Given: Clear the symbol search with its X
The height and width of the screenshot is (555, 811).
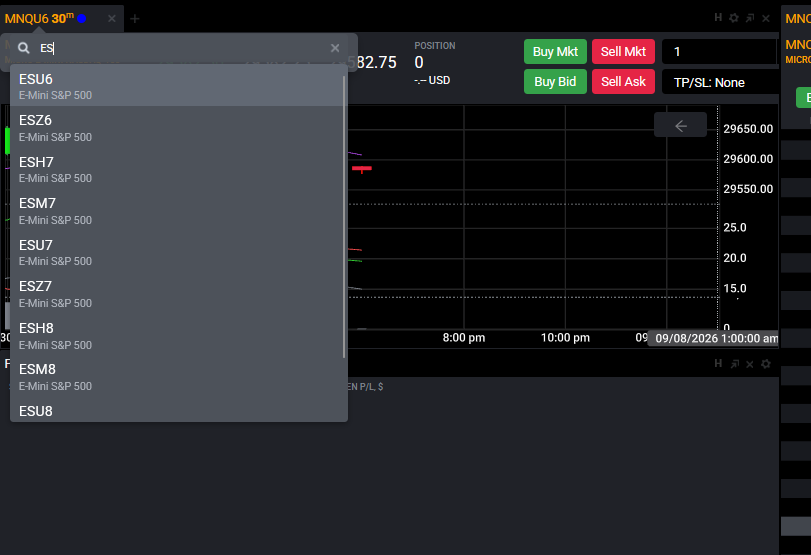Looking at the screenshot, I should point(335,48).
